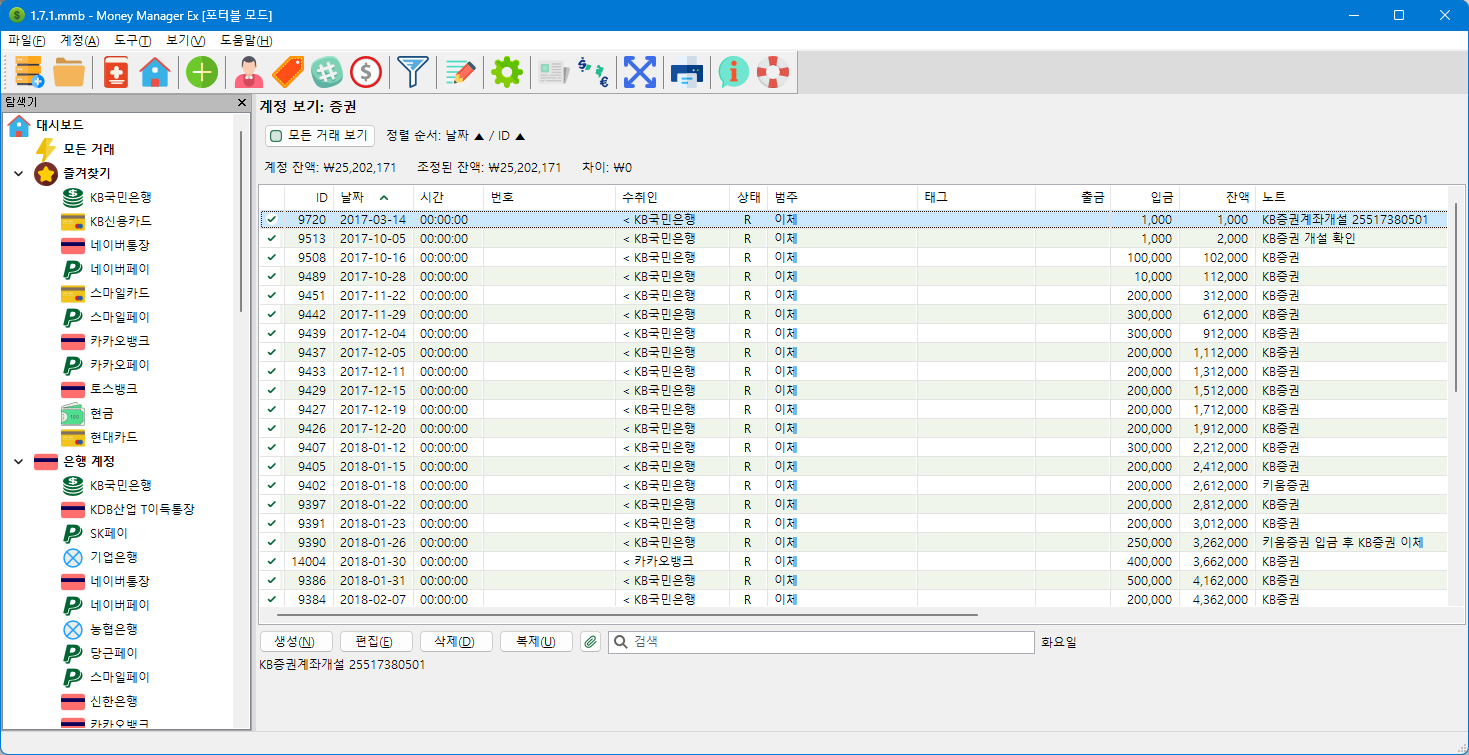Open the Currency manager dollar icon
The width and height of the screenshot is (1469, 755).
(366, 72)
